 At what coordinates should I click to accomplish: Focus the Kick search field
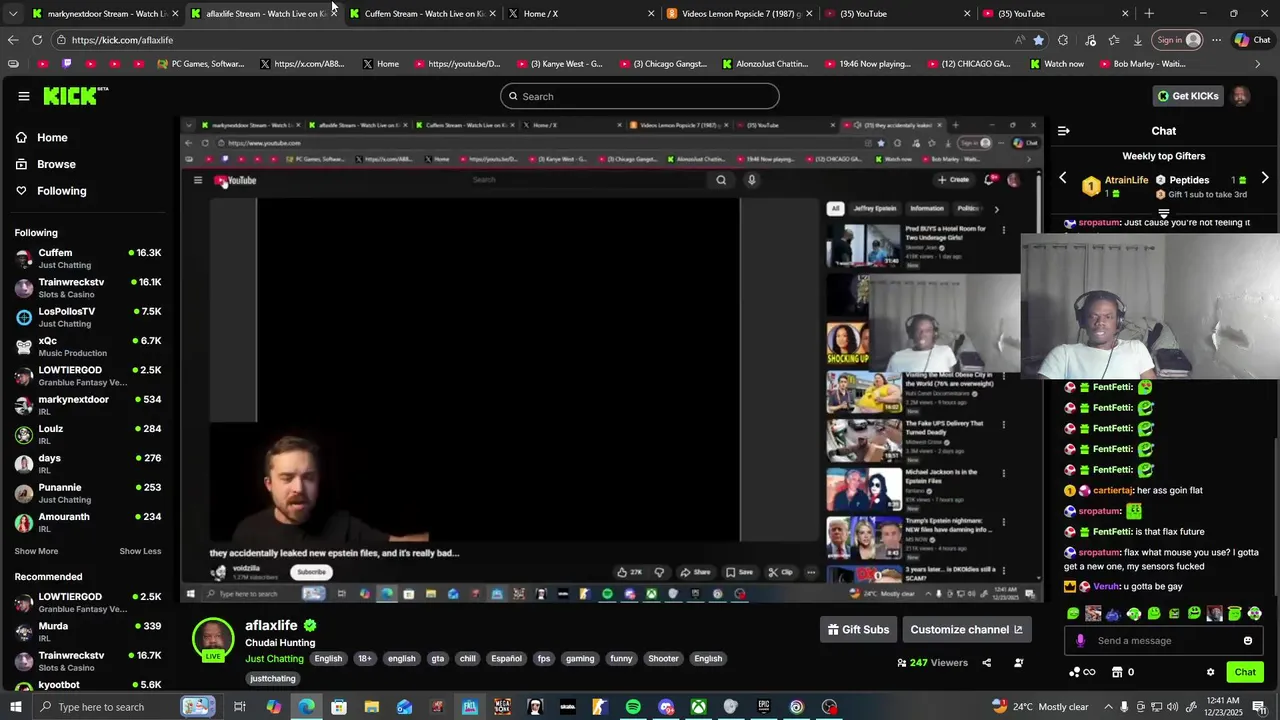[x=640, y=96]
